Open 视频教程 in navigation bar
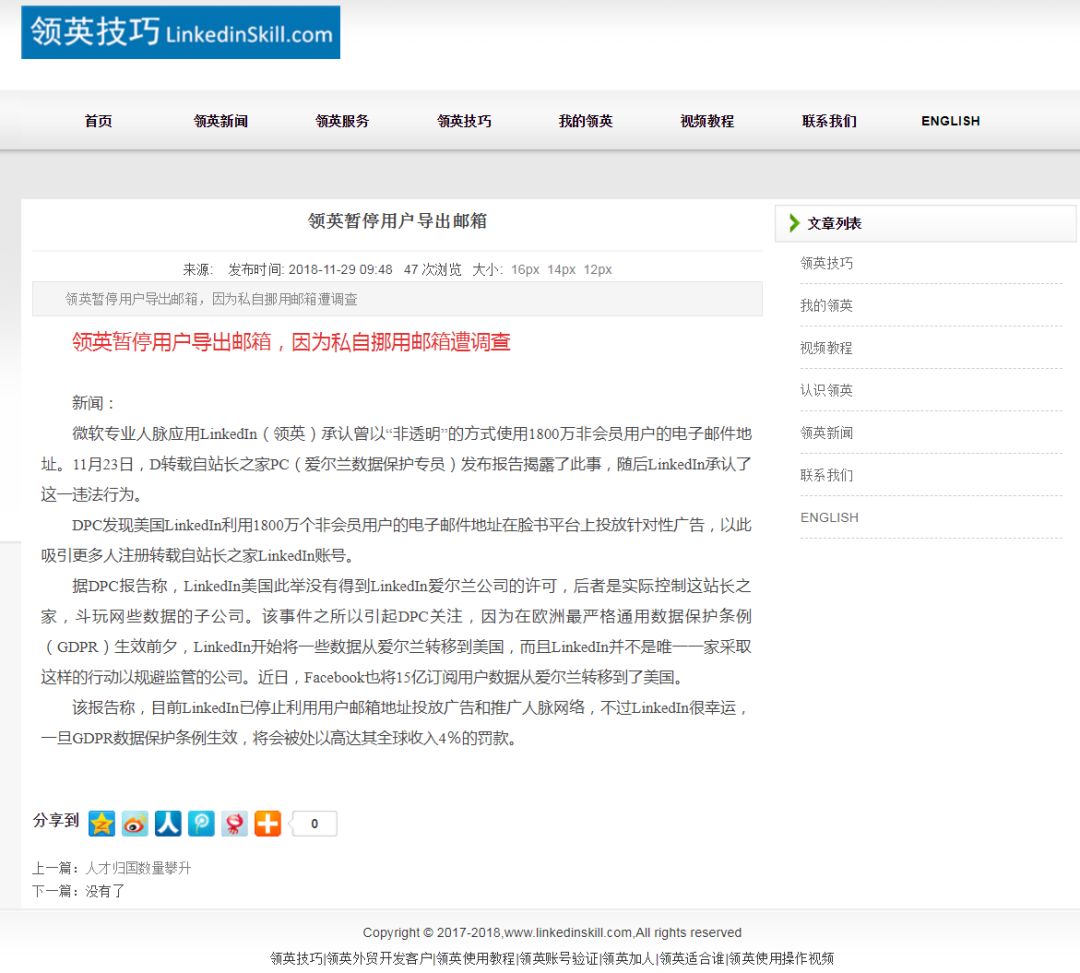Viewport: 1080px width, 973px height. click(x=707, y=121)
